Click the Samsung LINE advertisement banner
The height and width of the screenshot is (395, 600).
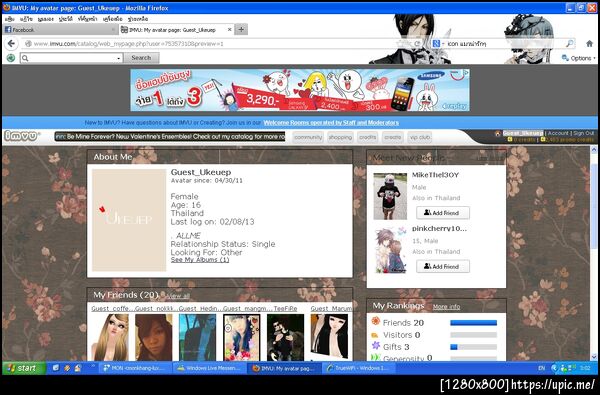[300, 90]
